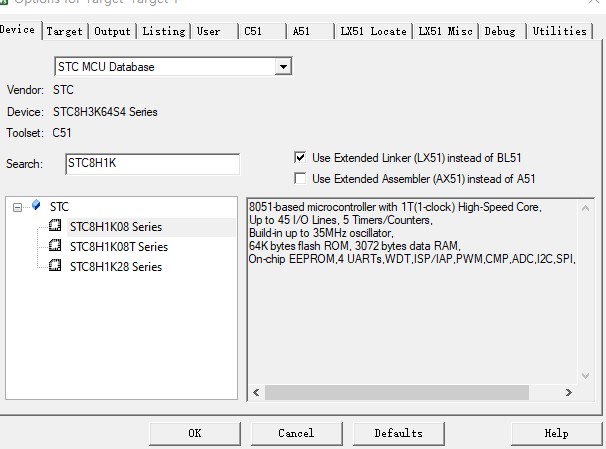Viewport: 606px width, 449px height.
Task: Collapse the STC tree node
Action: [17, 207]
